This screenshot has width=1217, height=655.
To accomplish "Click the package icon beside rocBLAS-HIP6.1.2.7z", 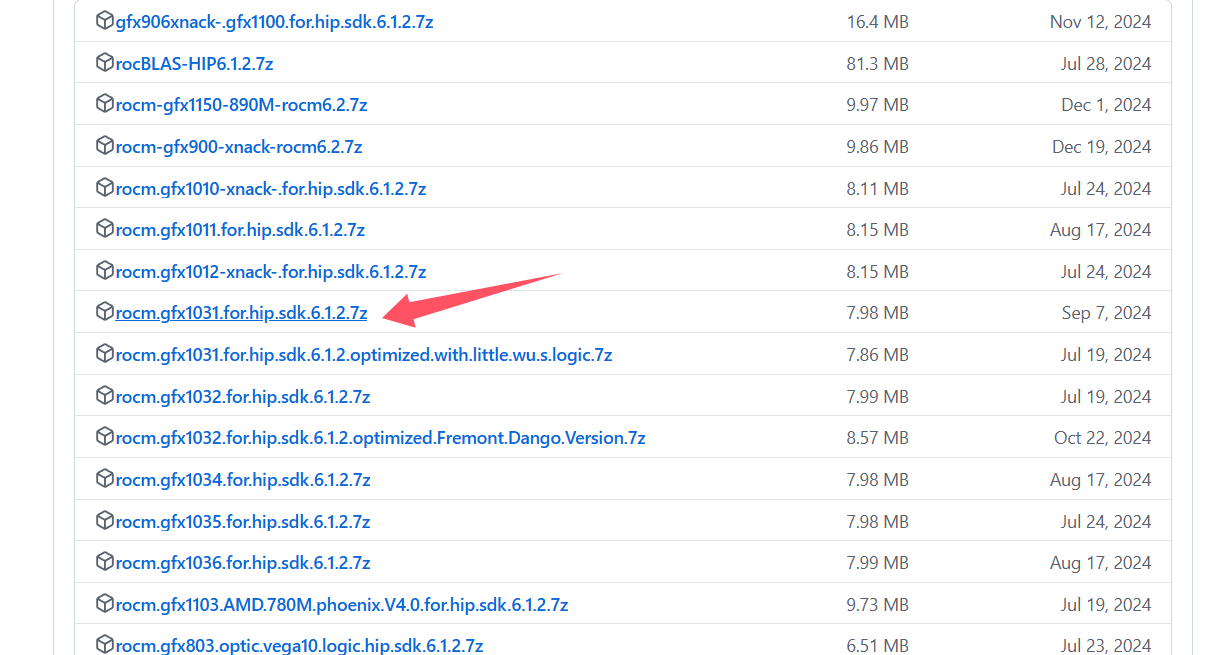I will pyautogui.click(x=104, y=62).
